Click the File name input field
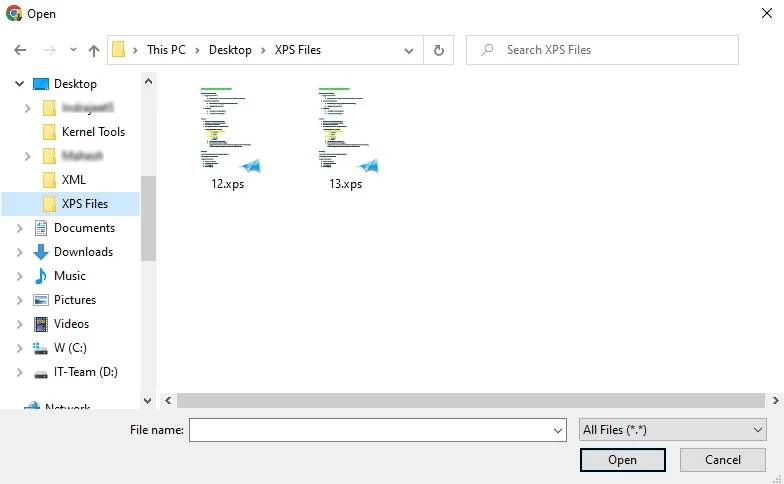 tap(378, 430)
